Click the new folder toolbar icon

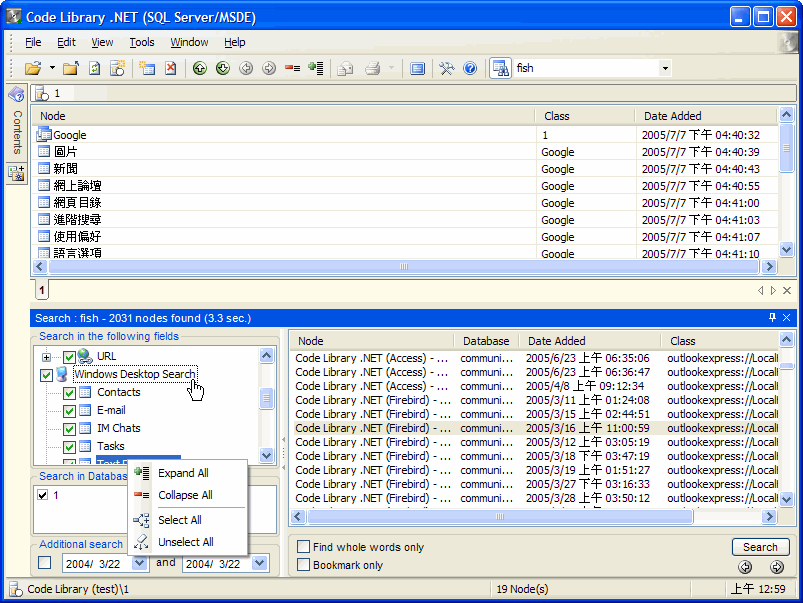click(71, 68)
